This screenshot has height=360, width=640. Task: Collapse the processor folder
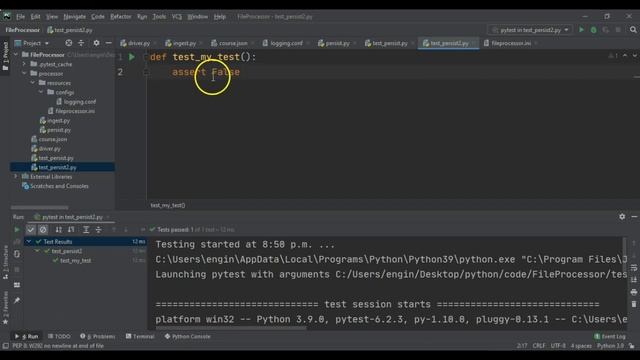[x=24, y=73]
